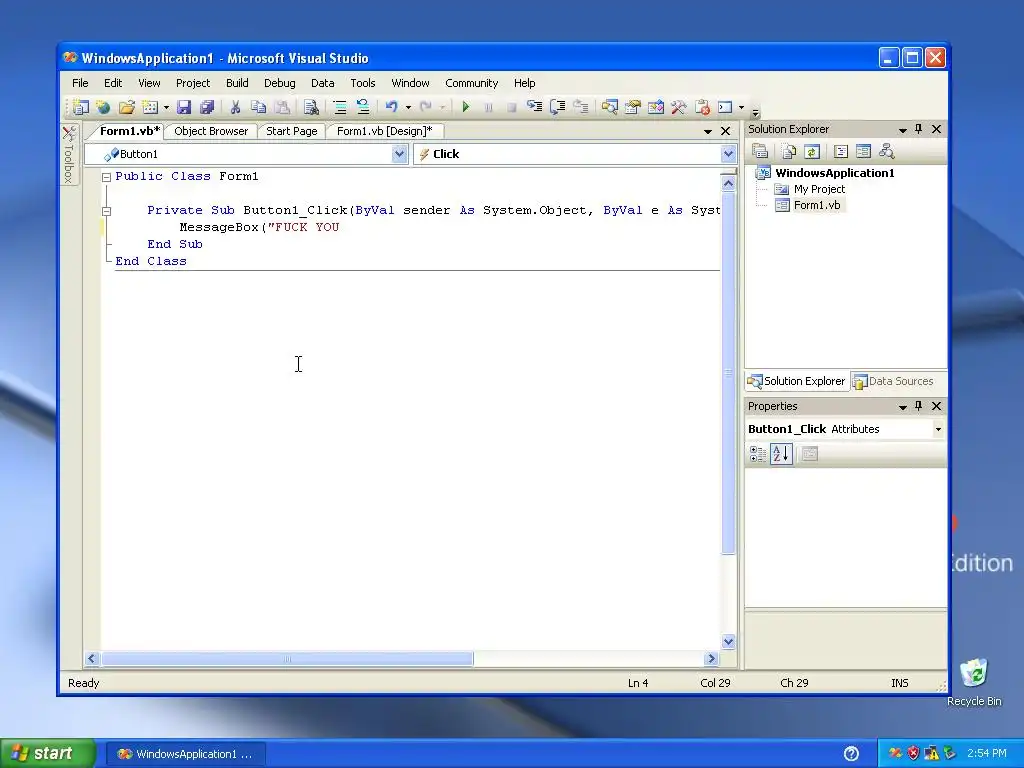Click the View Code icon in Solution Explorer
1024x768 pixels.
coord(840,152)
